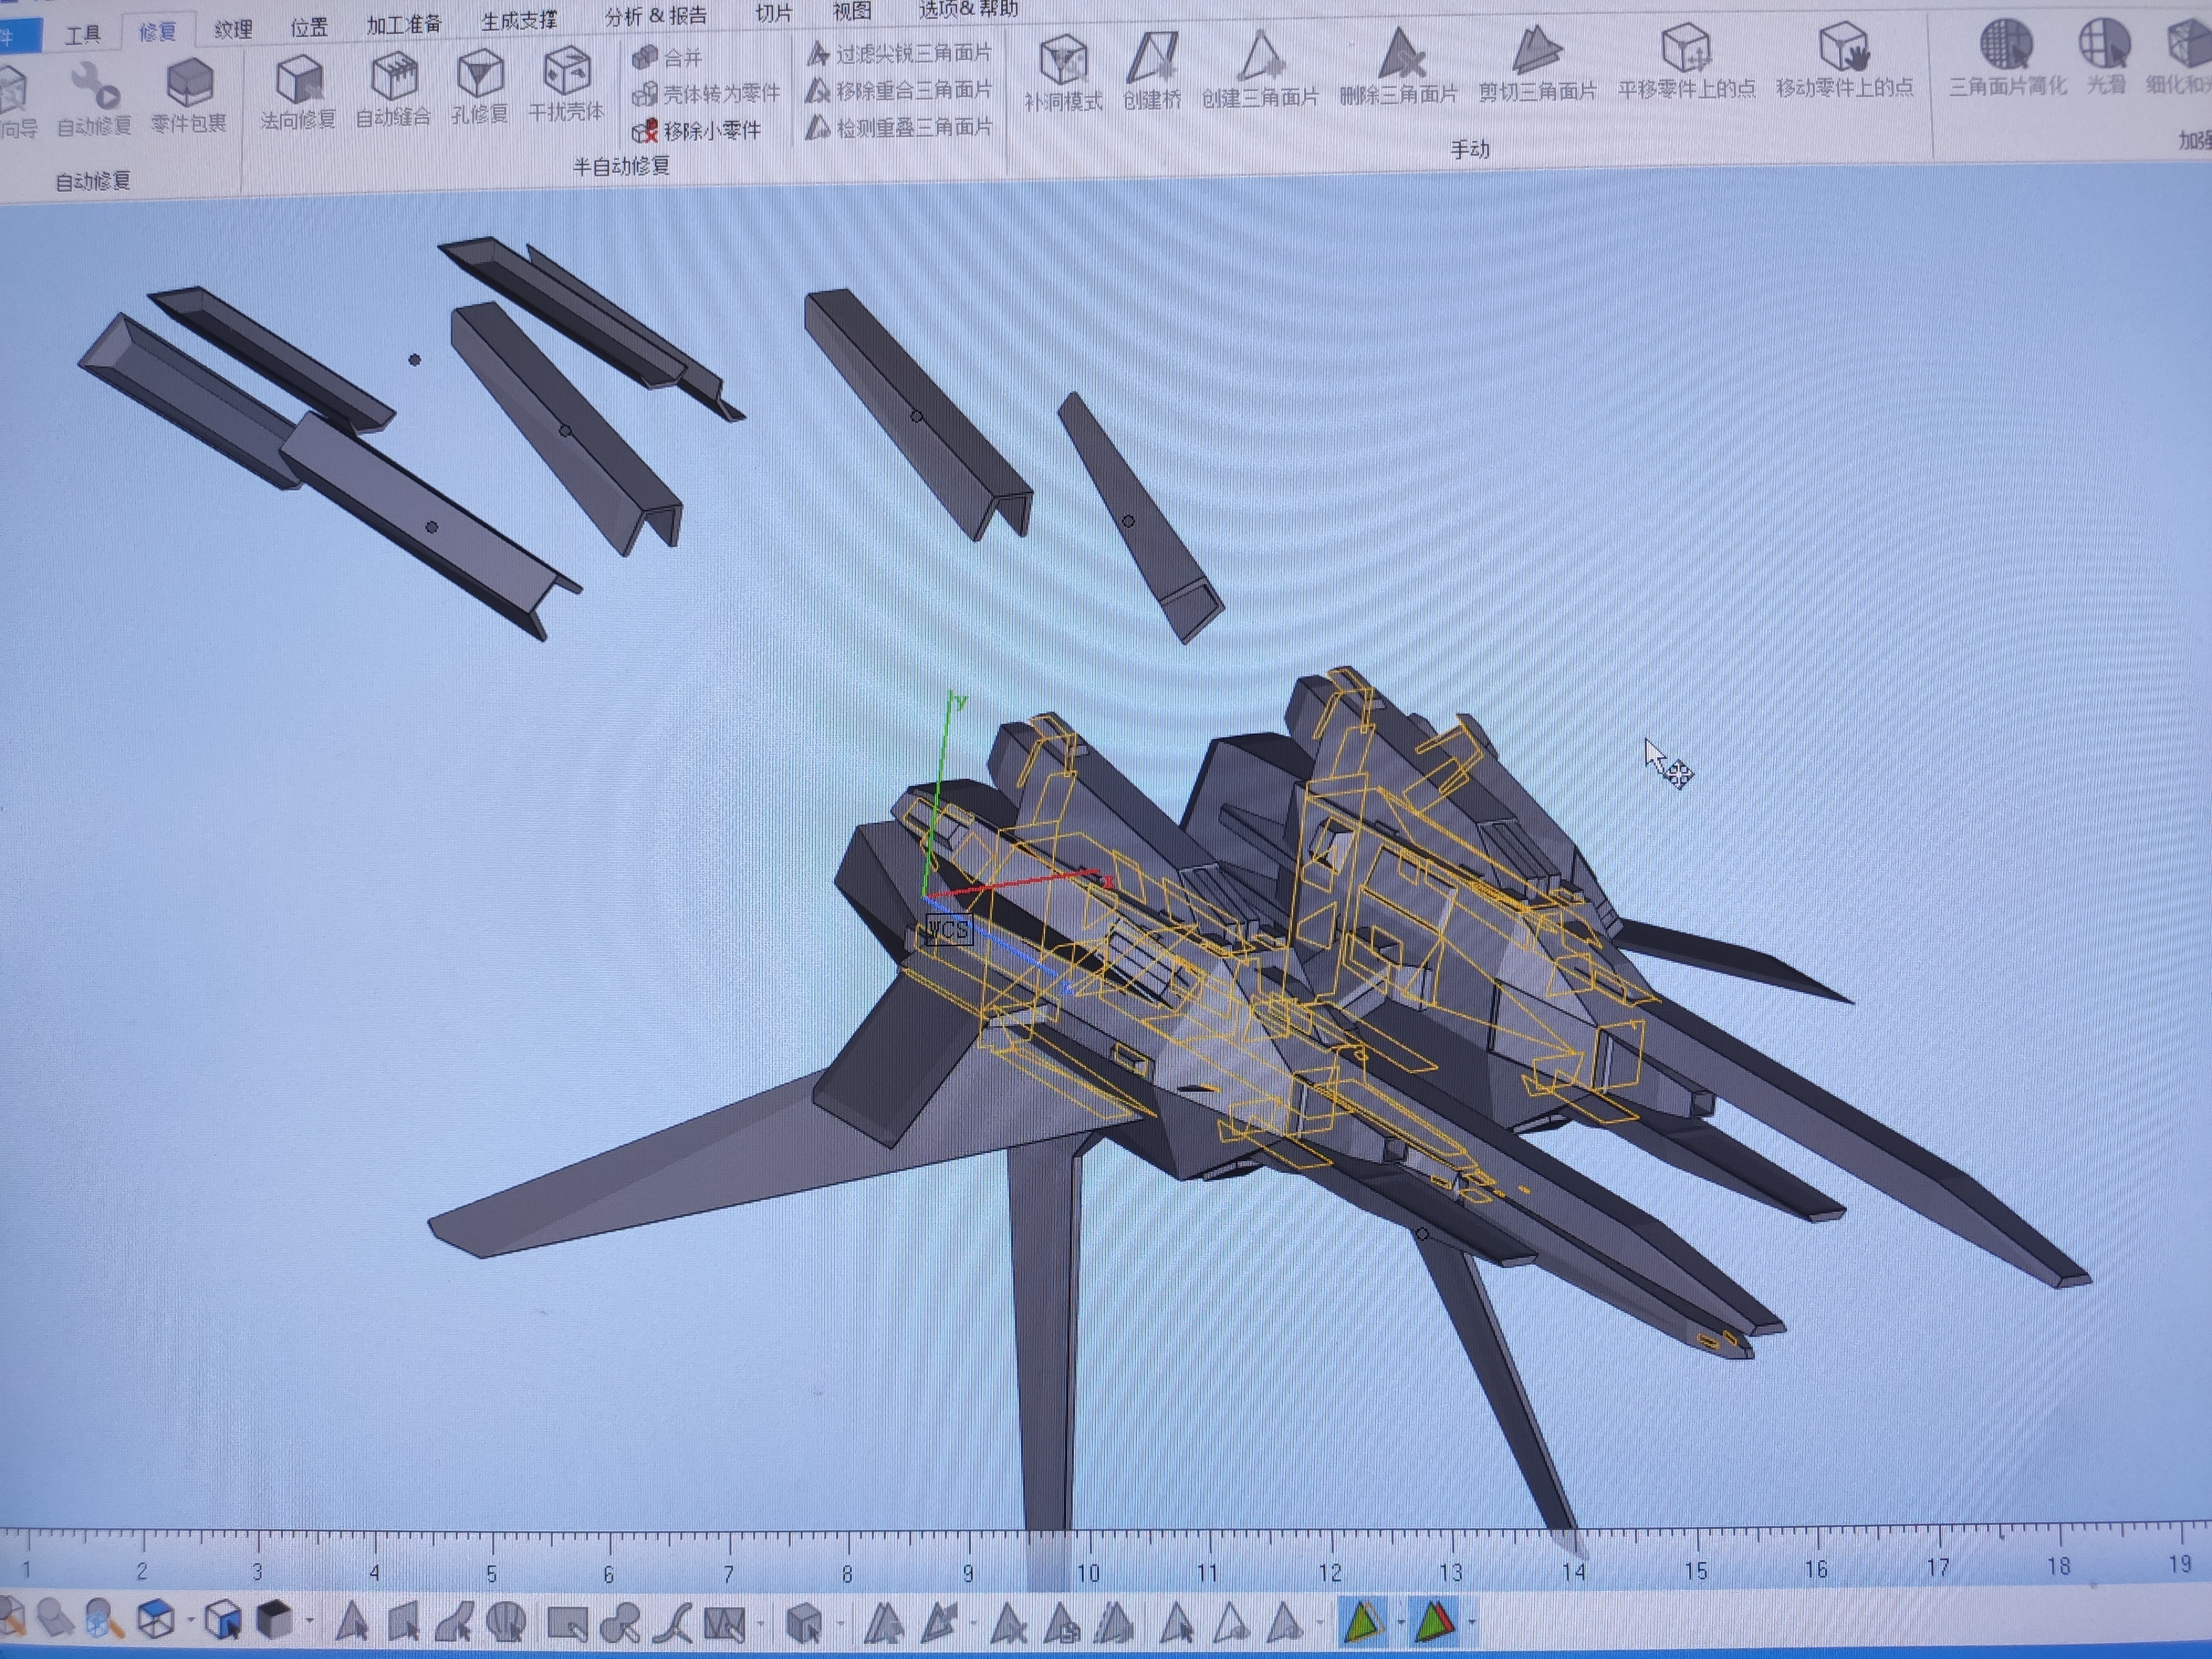The image size is (2212, 1659).
Task: Open the 分析 & 报告 tab
Action: pos(656,16)
